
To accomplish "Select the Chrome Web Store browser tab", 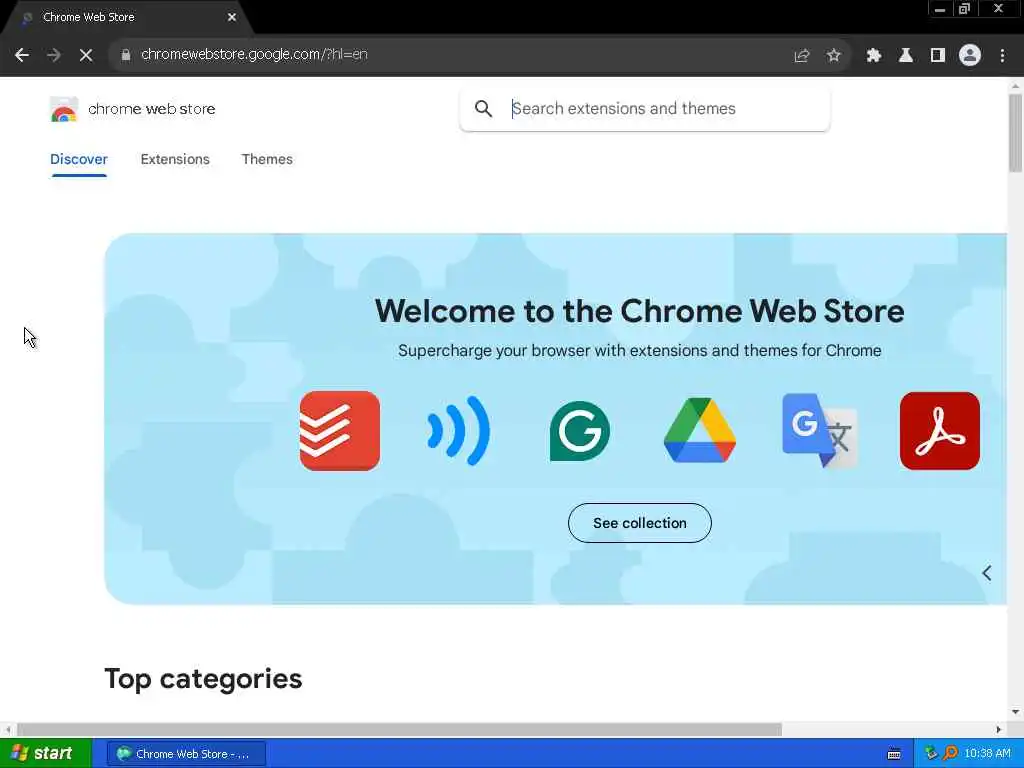I will click(x=127, y=17).
